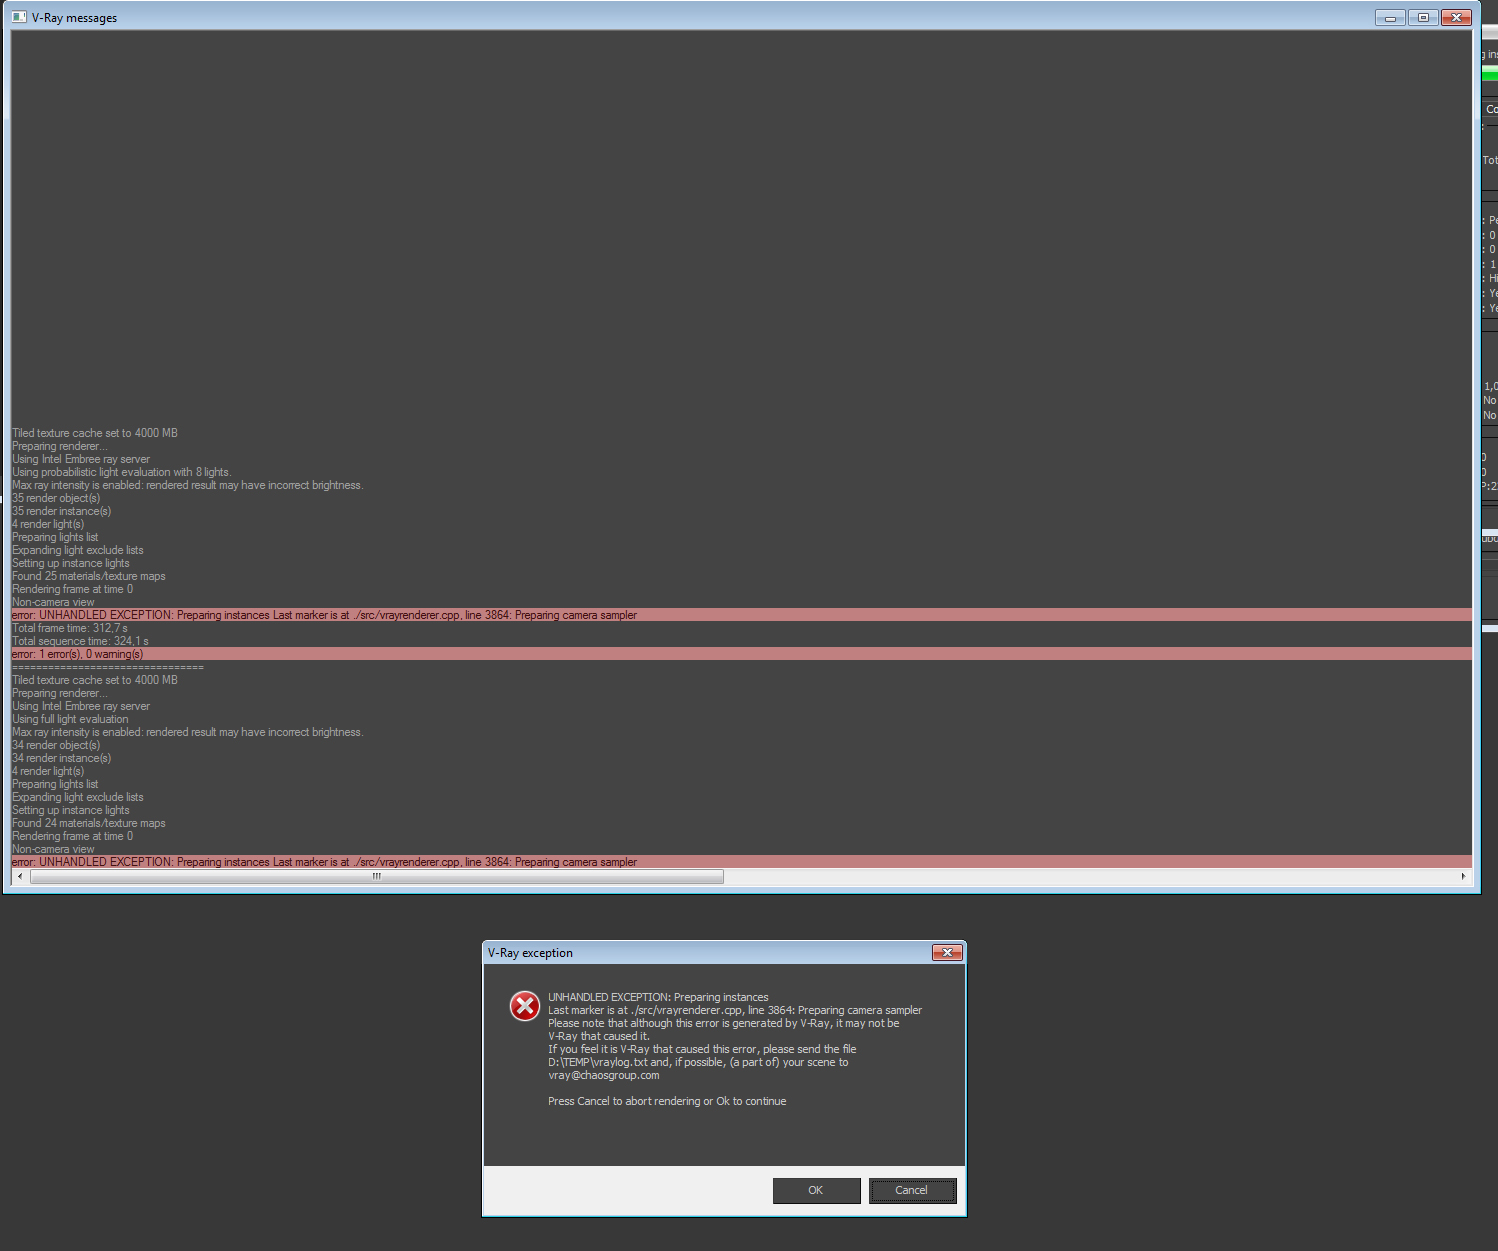Image resolution: width=1498 pixels, height=1251 pixels.
Task: Close the V-Ray messages window
Action: coord(1457,17)
